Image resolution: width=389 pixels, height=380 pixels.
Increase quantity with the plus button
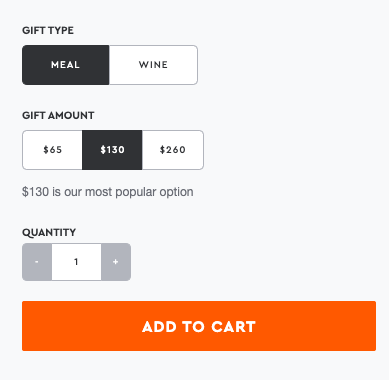pyautogui.click(x=116, y=262)
